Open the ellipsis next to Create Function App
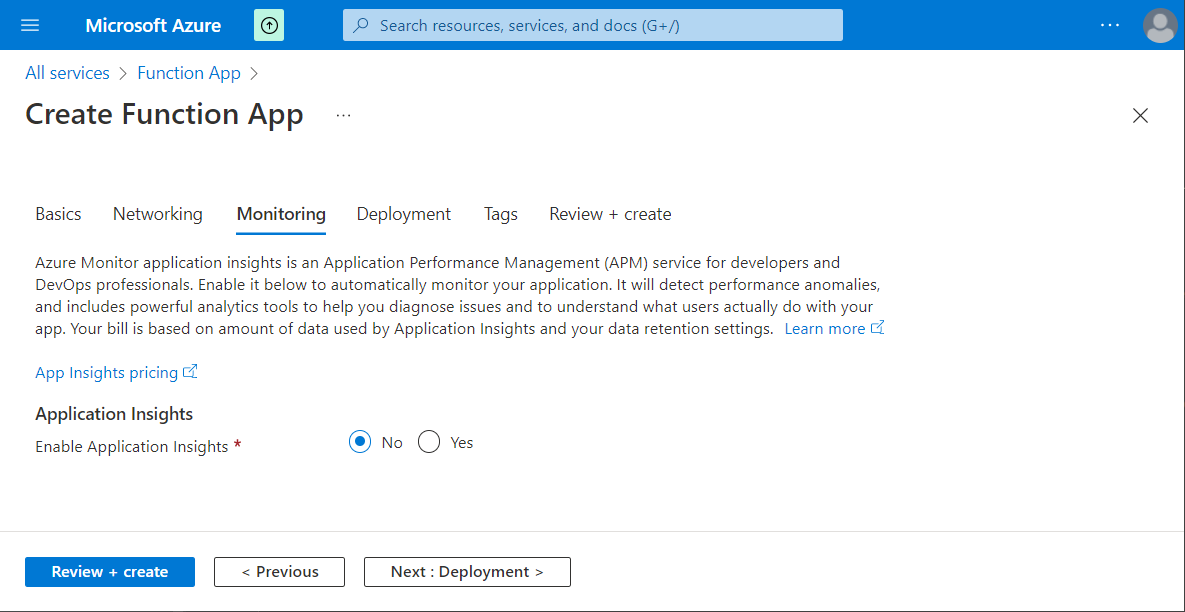This screenshot has height=612, width=1185. click(x=344, y=116)
